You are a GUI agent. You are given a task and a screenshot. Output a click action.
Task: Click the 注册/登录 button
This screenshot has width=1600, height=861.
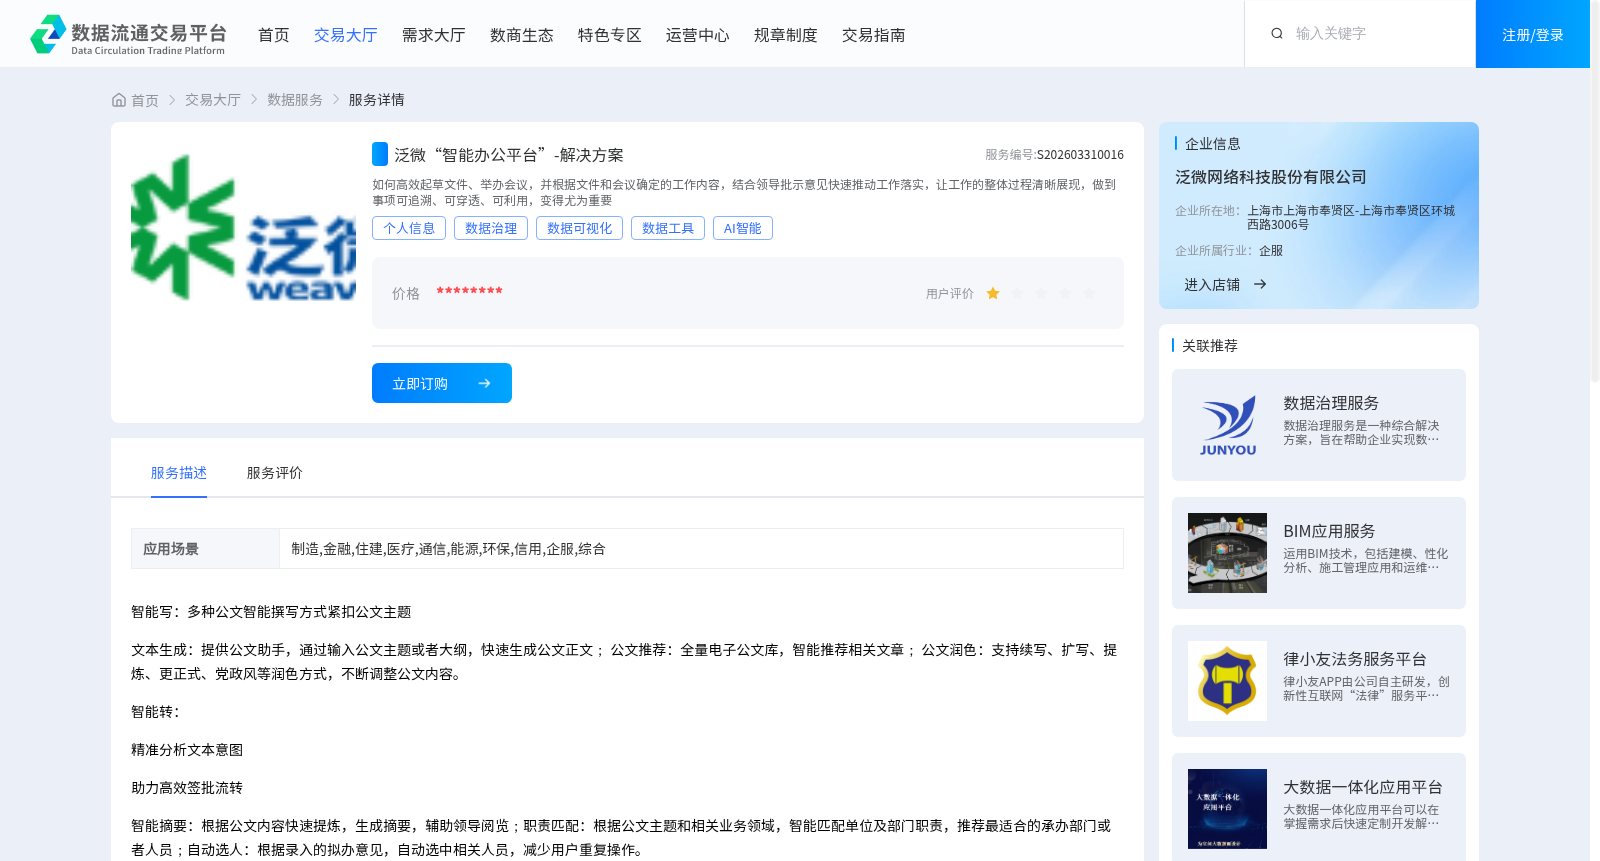(x=1533, y=34)
